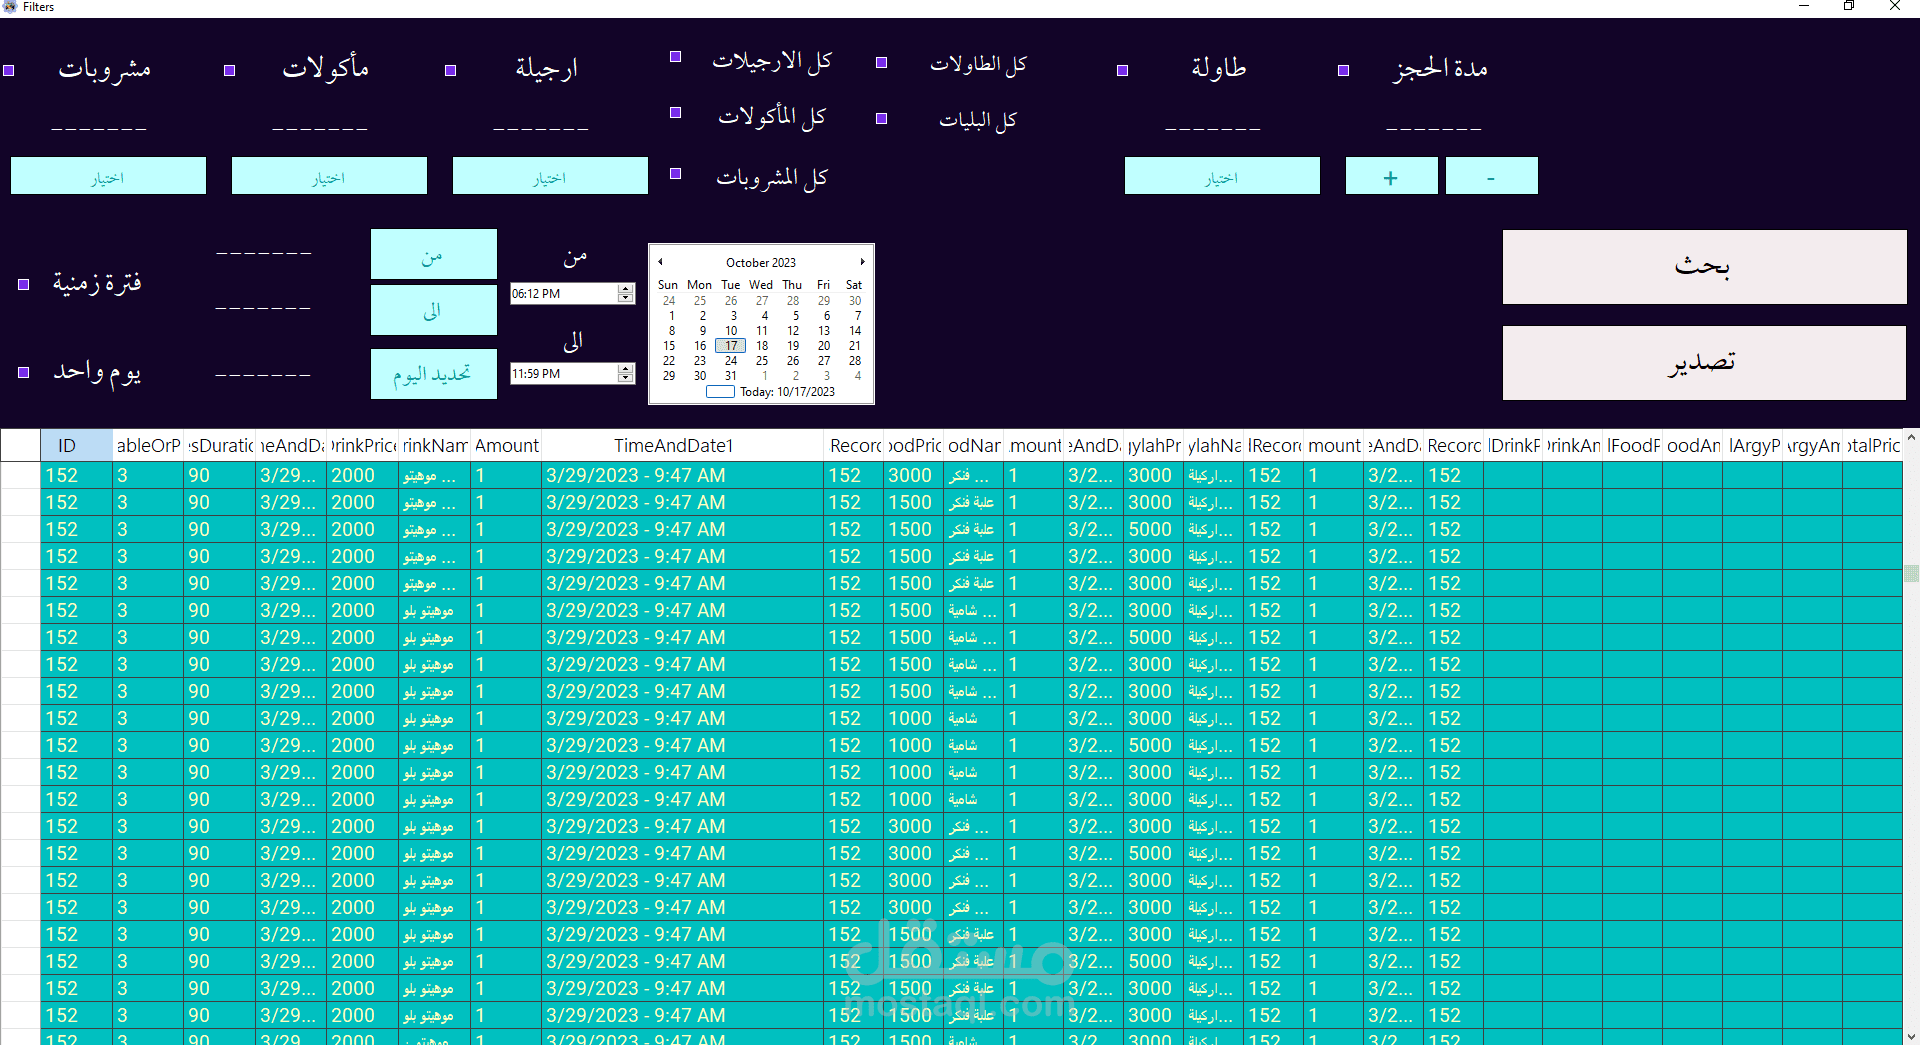
Task: Click the تصدير export button
Action: pos(1704,363)
